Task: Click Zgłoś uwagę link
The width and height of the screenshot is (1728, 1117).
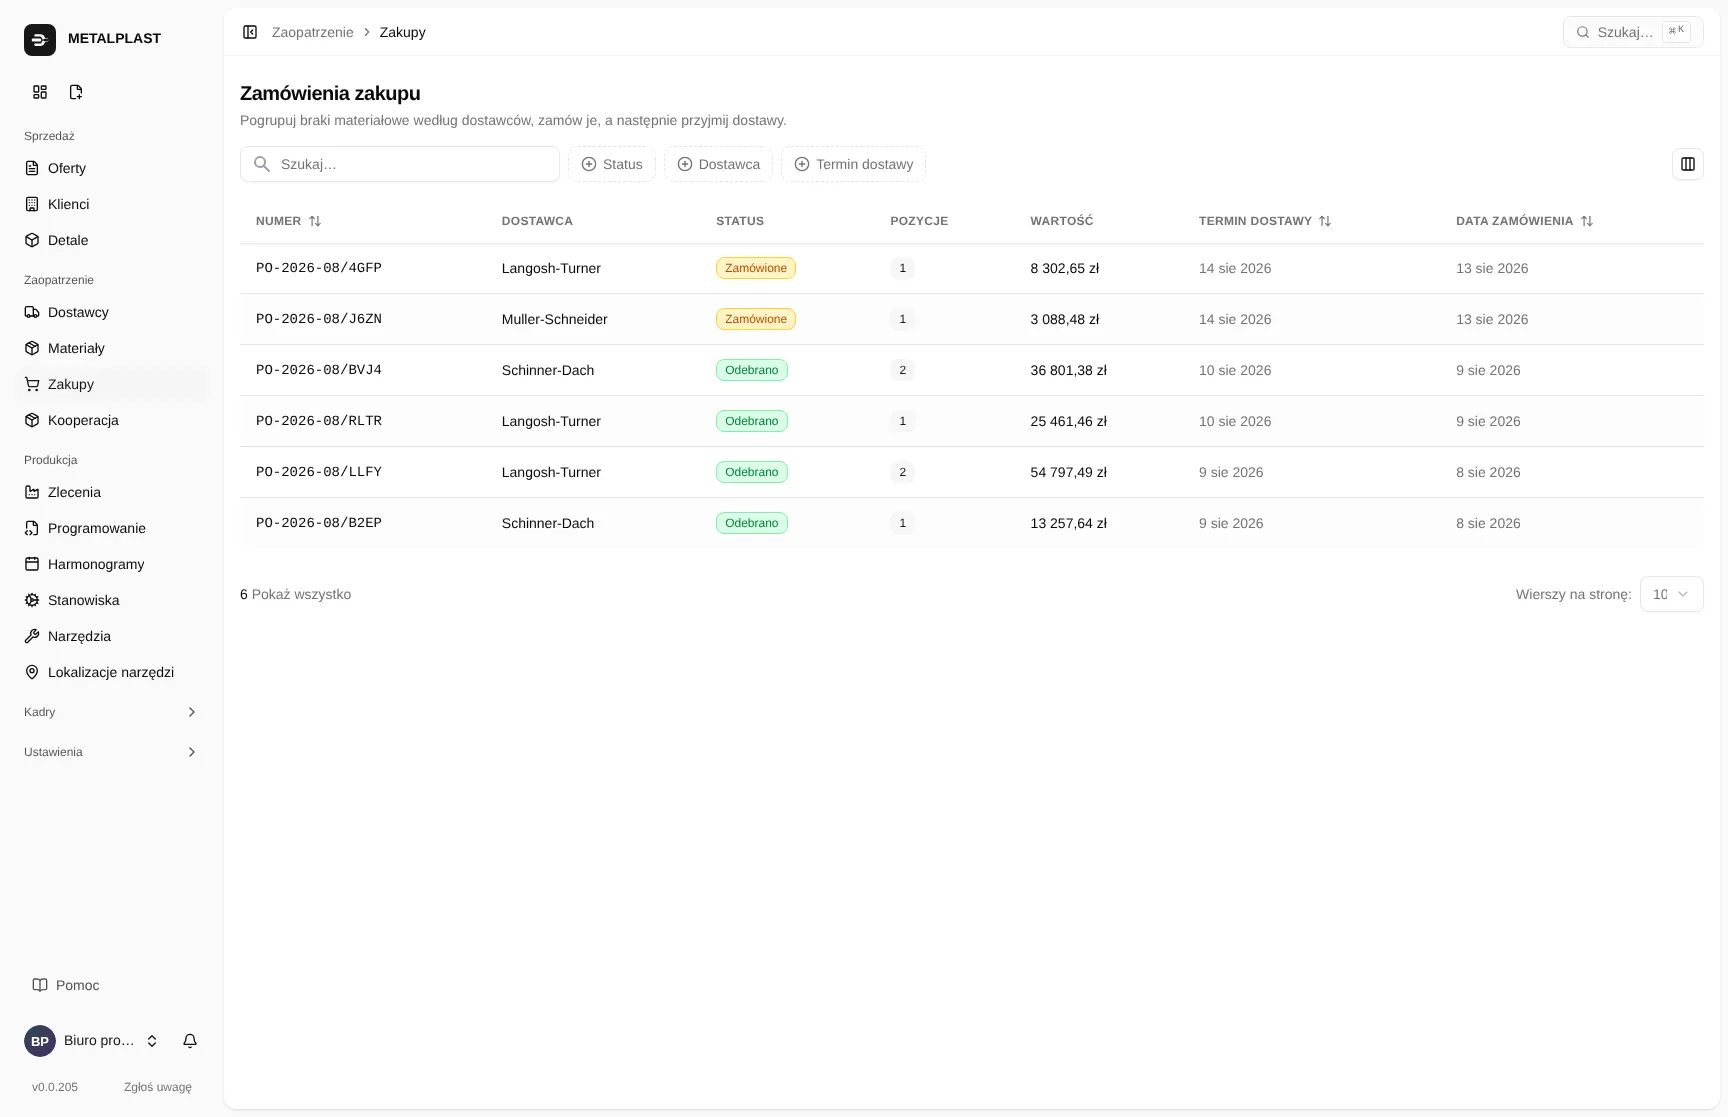Action: pos(158,1087)
